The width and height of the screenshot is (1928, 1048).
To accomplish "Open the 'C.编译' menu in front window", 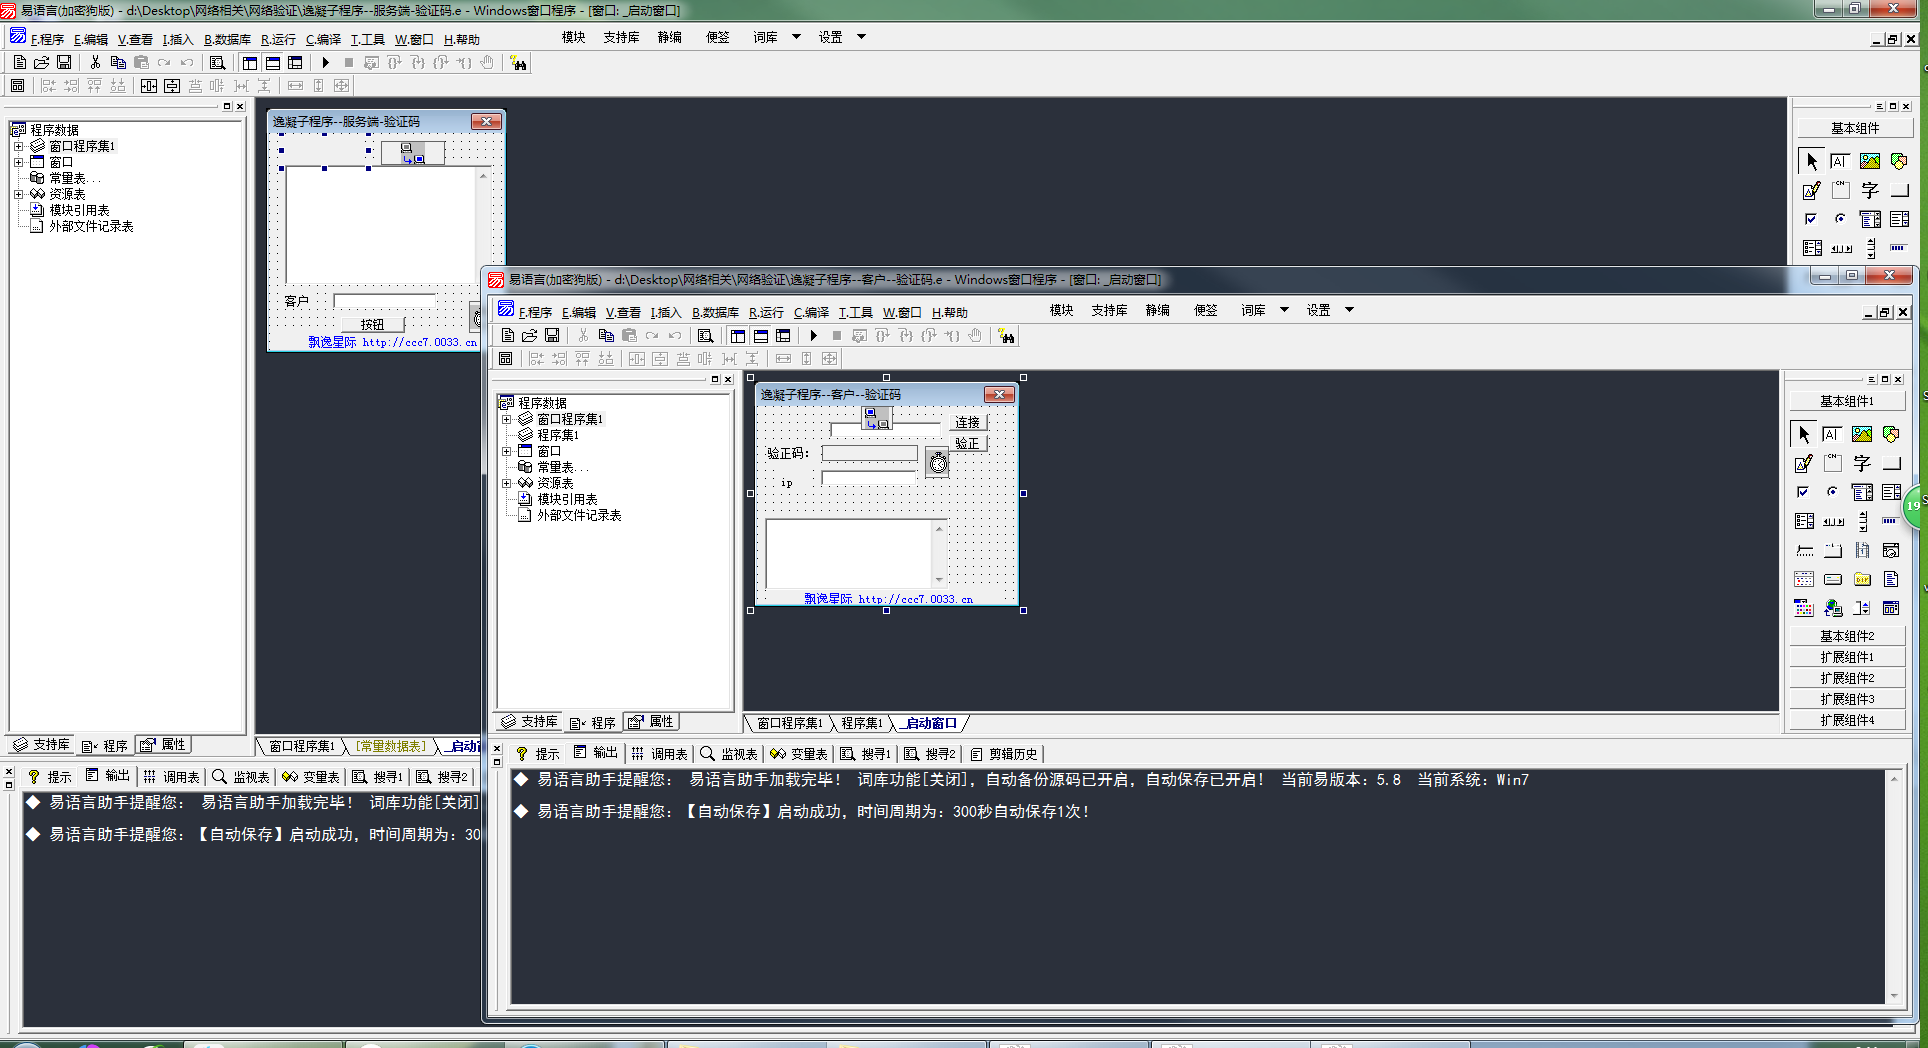I will click(811, 312).
